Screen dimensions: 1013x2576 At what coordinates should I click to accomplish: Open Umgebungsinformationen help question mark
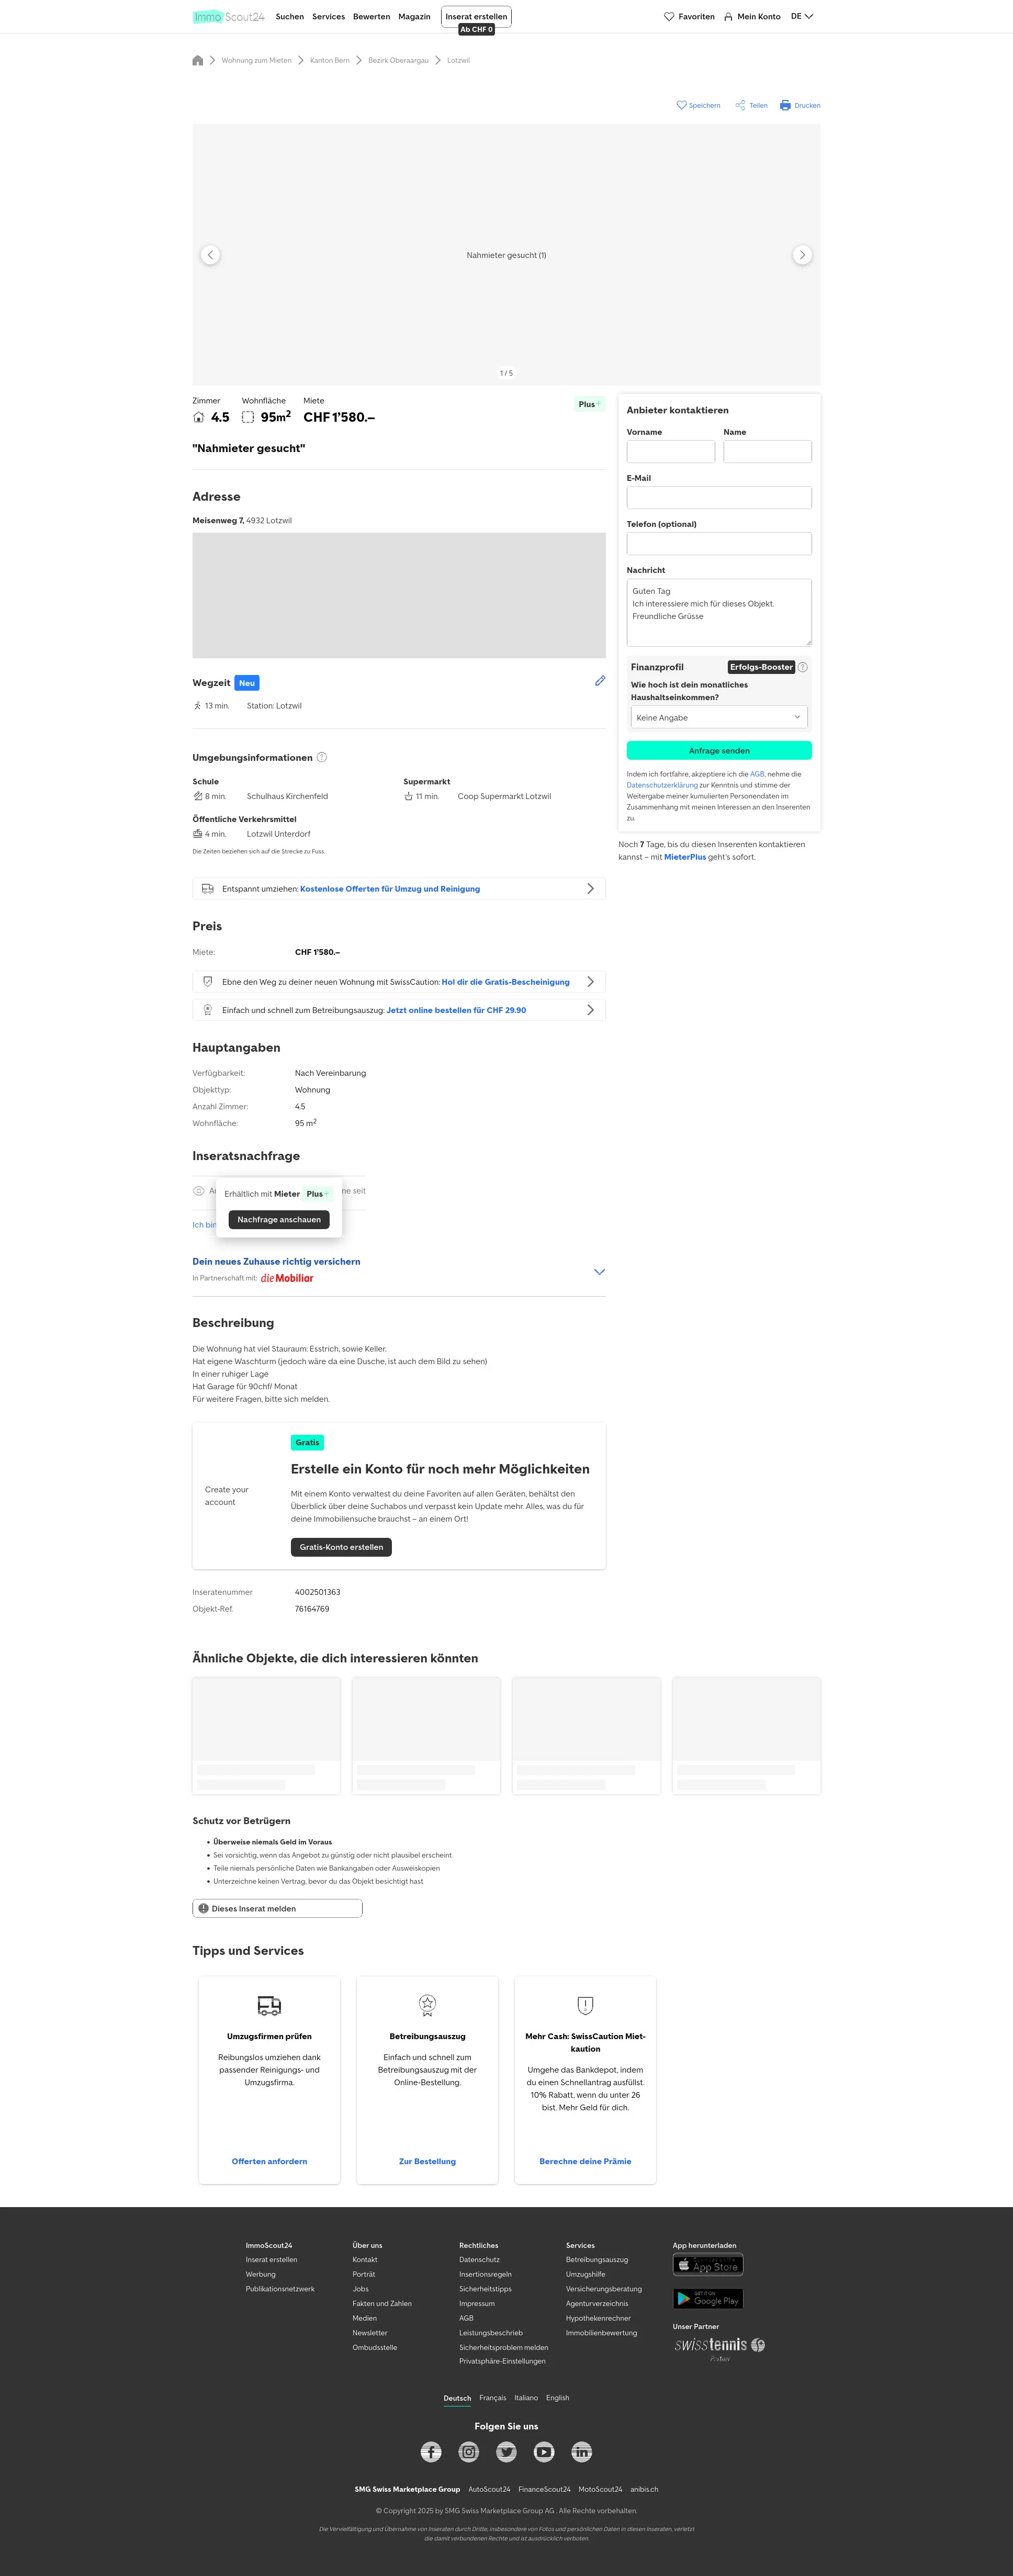[x=322, y=757]
